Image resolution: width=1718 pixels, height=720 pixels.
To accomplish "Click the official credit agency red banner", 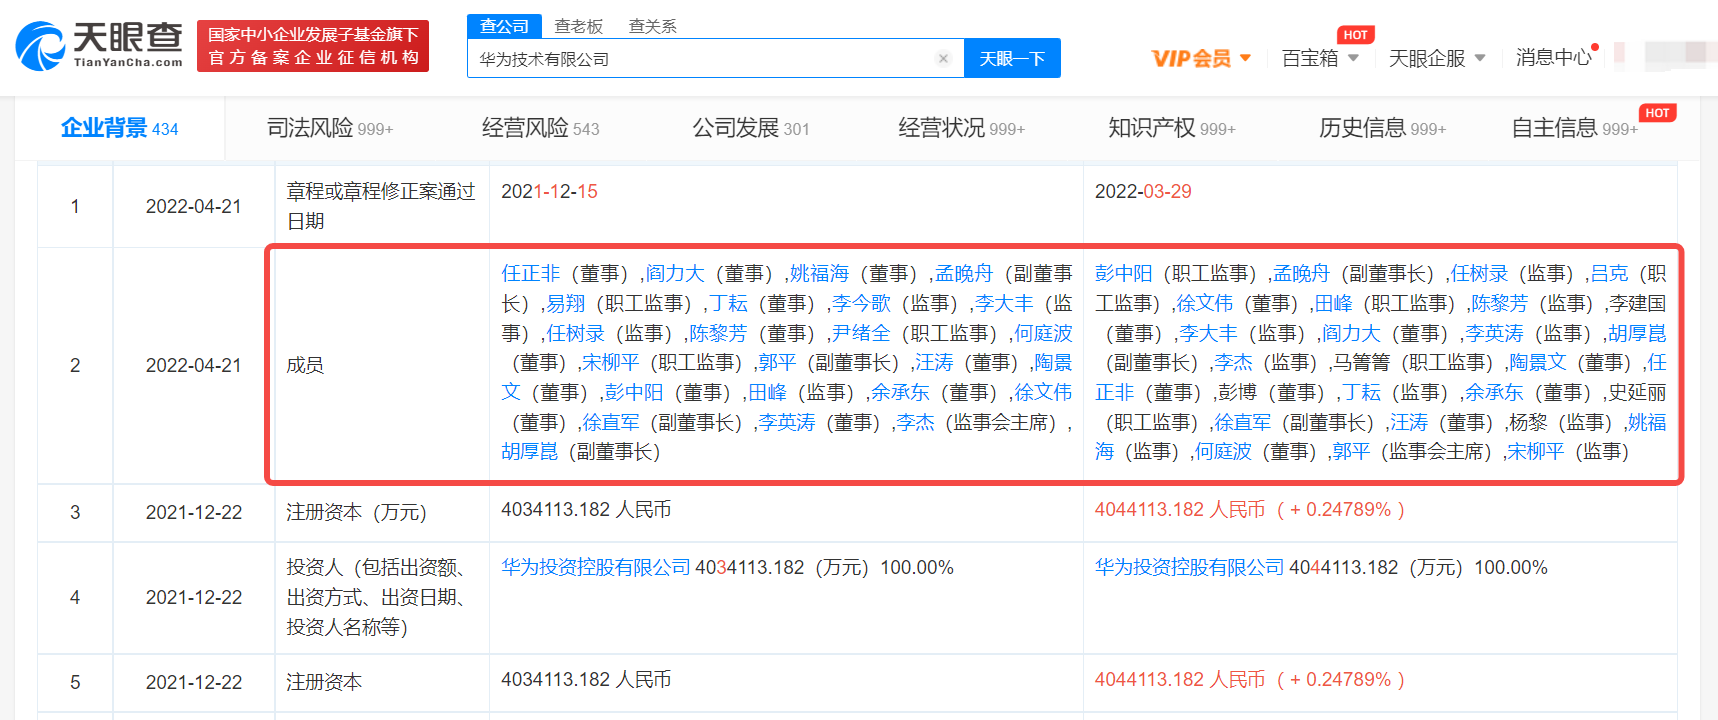I will pyautogui.click(x=313, y=46).
